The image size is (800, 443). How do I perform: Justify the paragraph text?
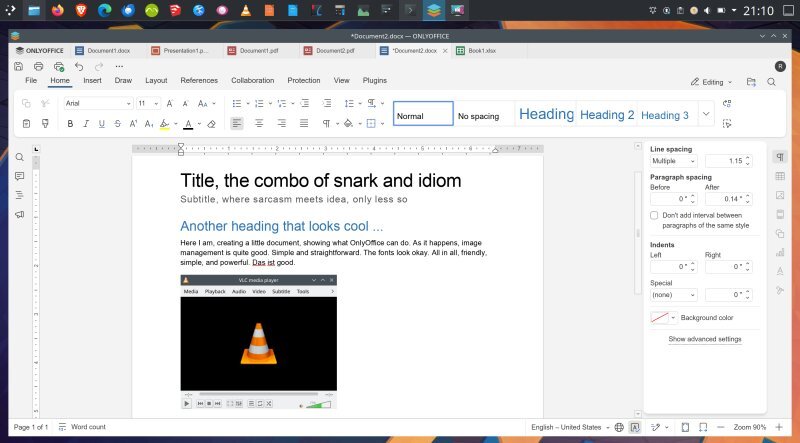coord(304,124)
